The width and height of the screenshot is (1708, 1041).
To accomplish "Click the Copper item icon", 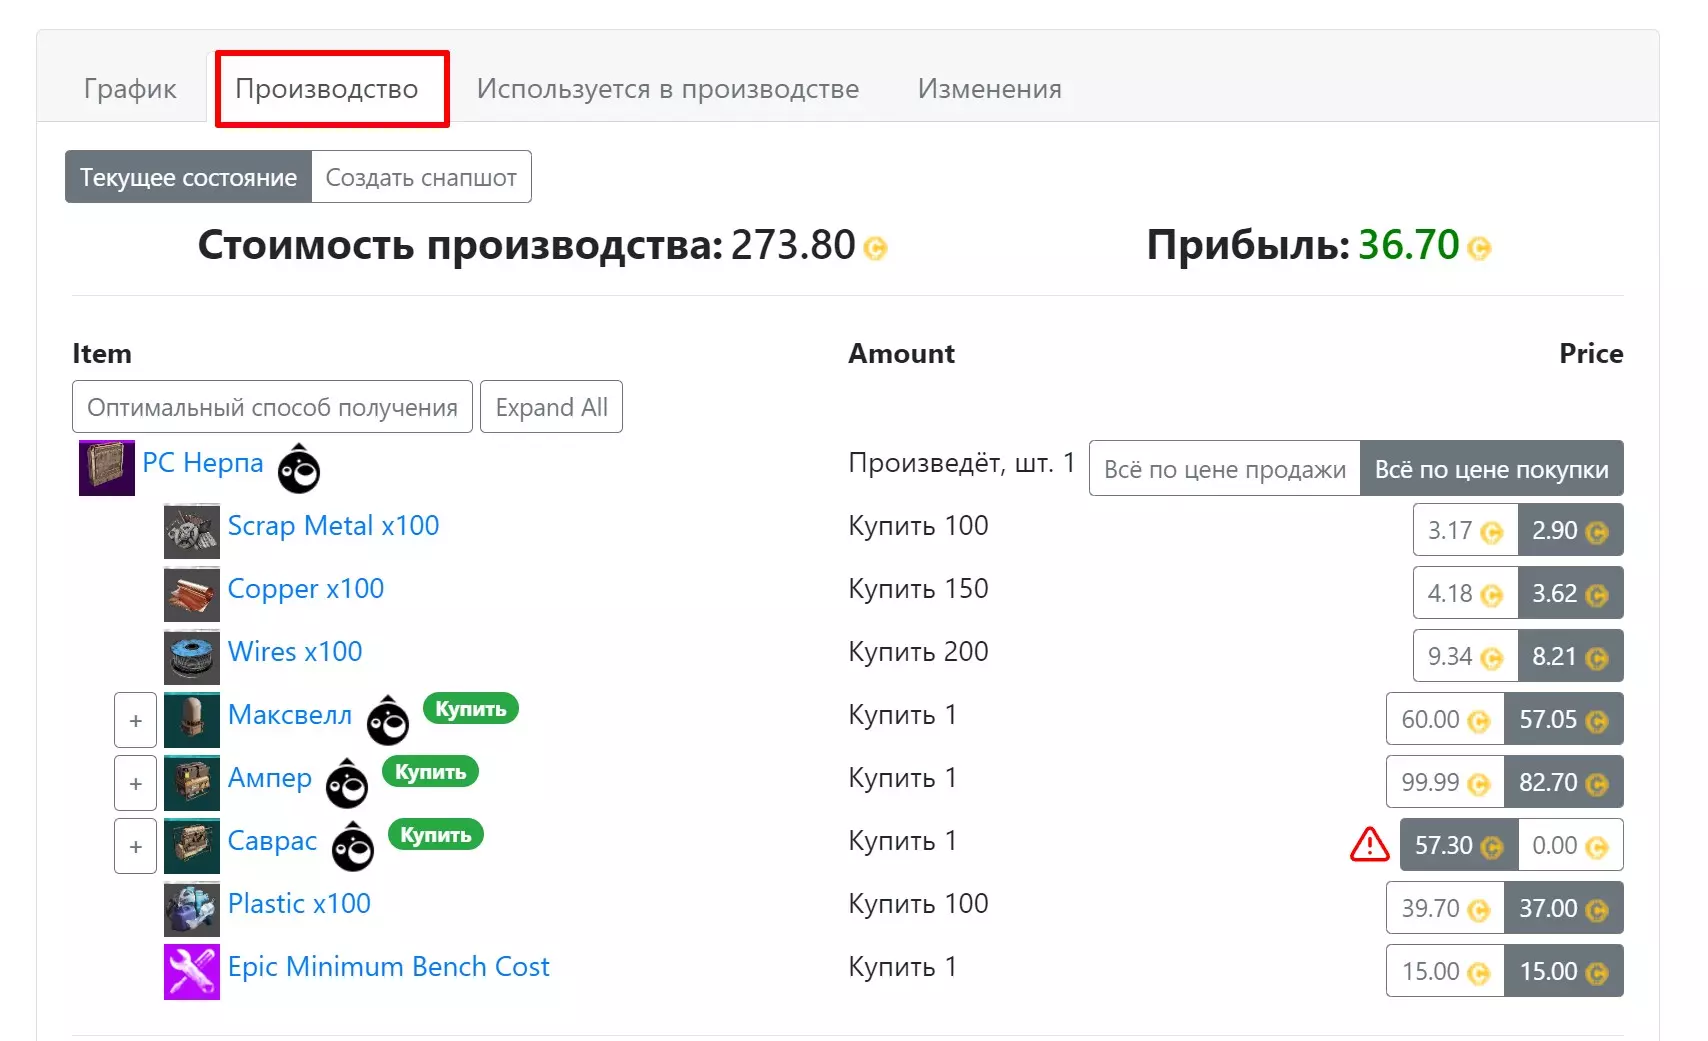I will (x=192, y=594).
